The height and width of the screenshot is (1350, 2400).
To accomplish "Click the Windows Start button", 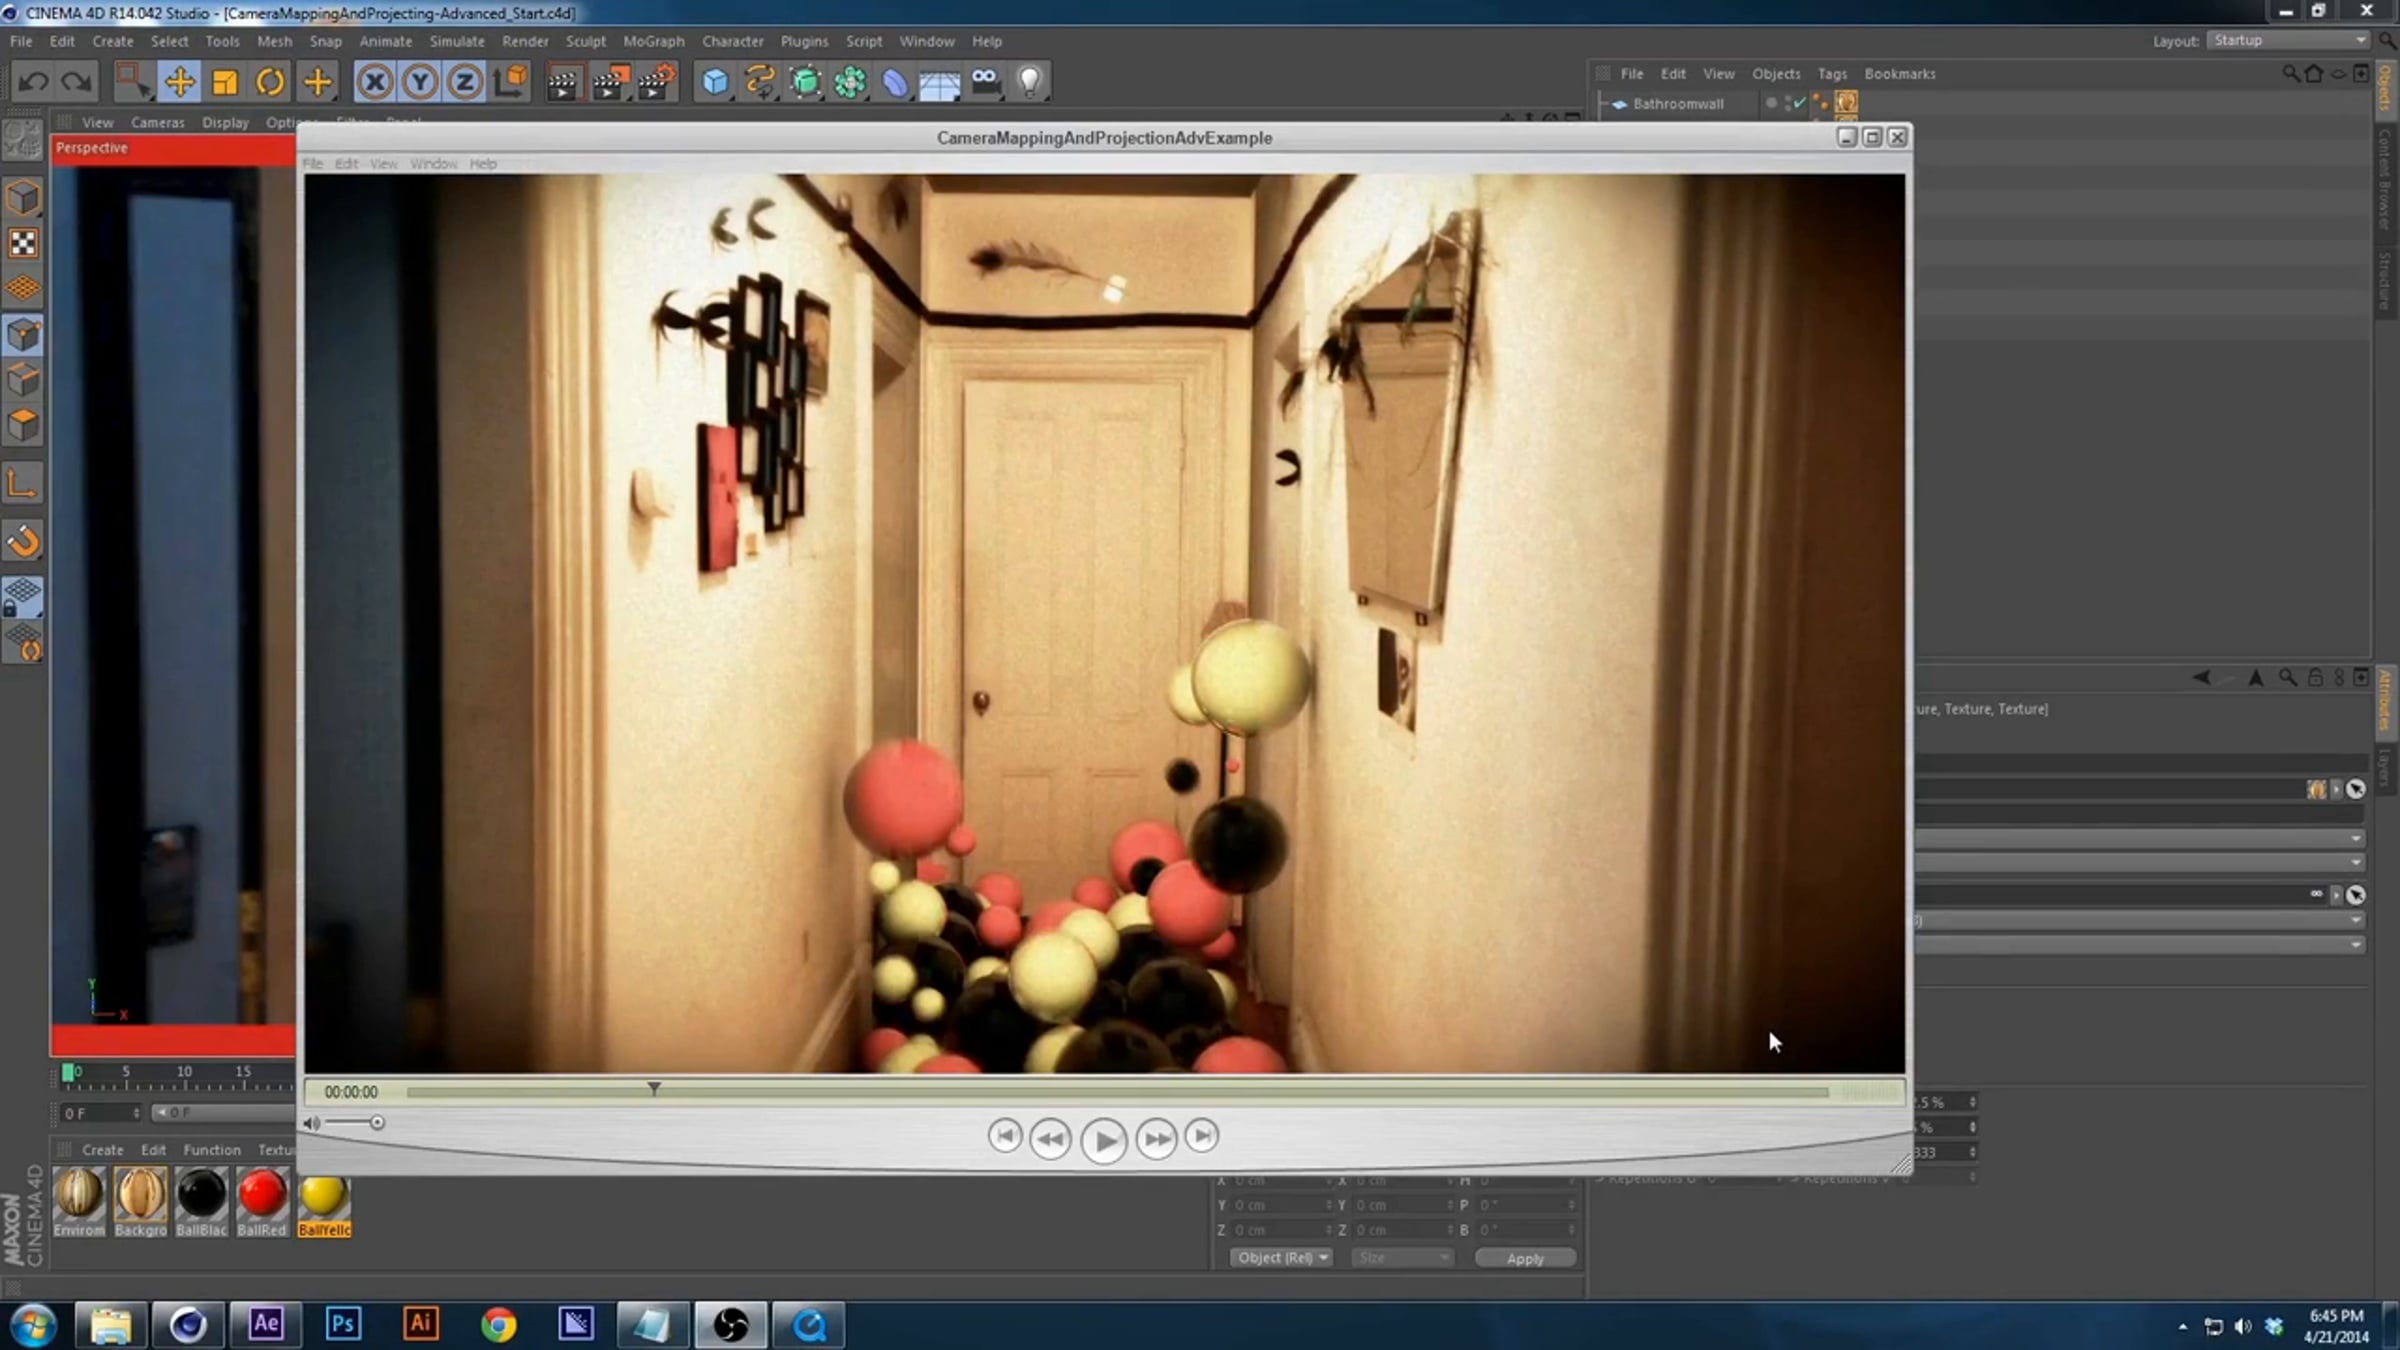I will coord(32,1326).
